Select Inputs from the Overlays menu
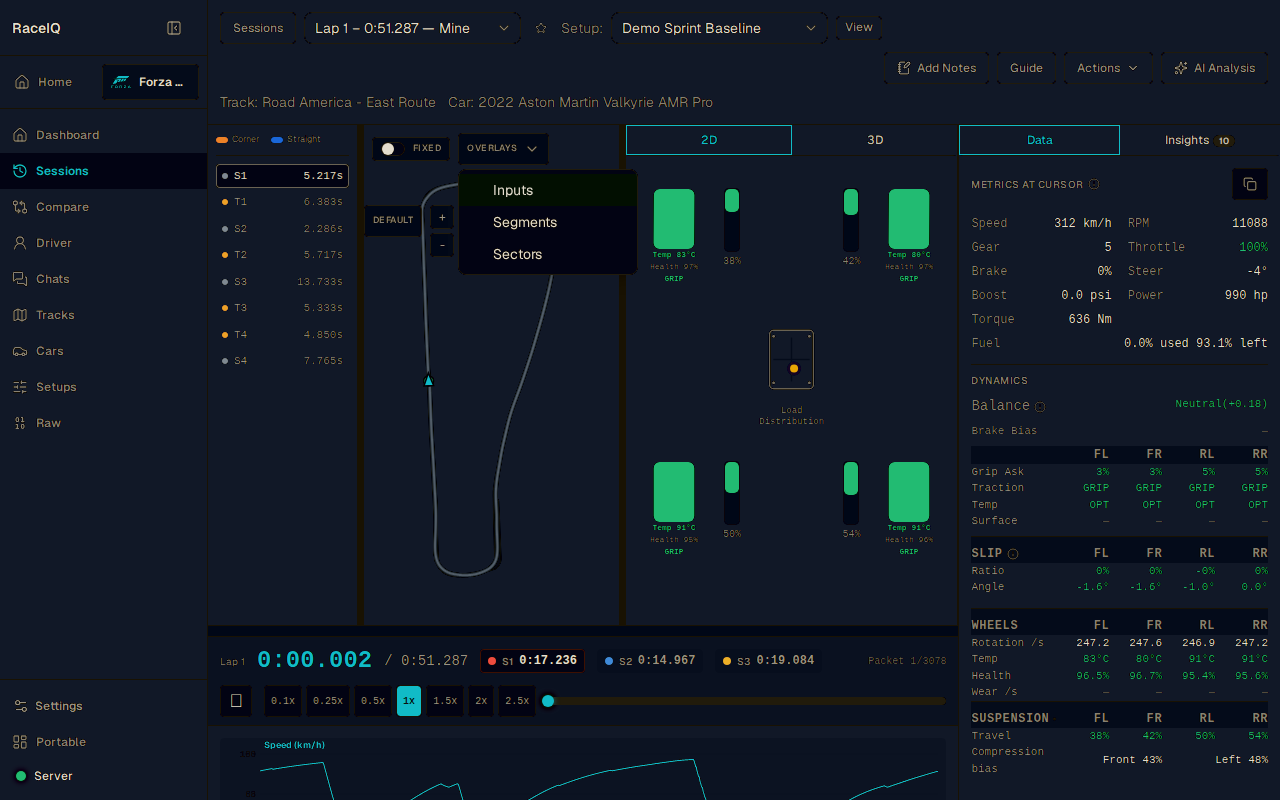The image size is (1280, 800). pos(548,190)
